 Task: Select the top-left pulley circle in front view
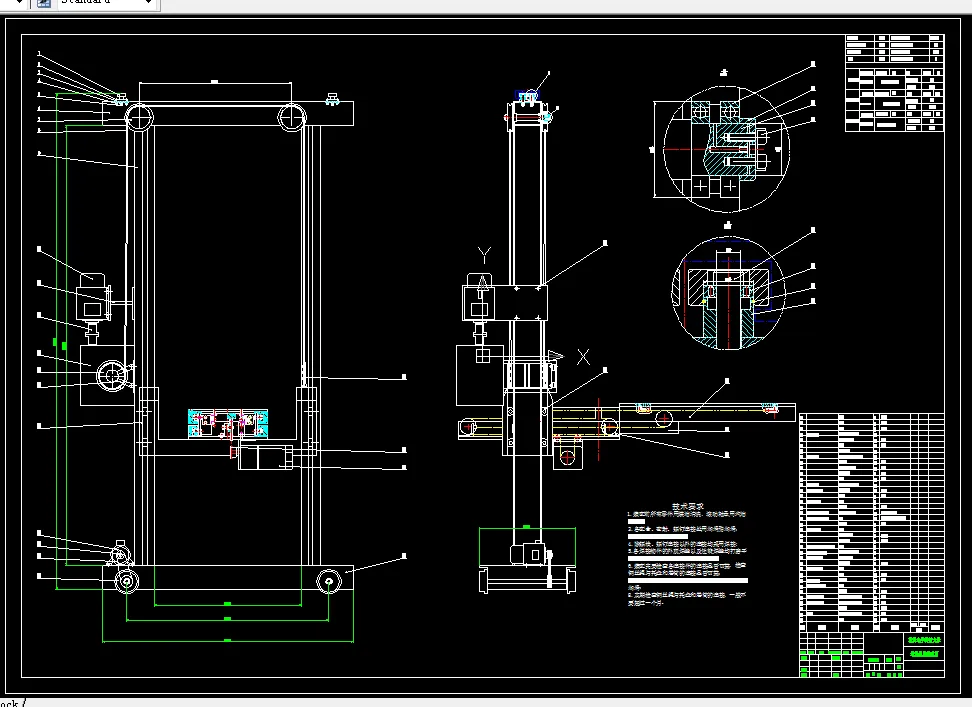click(x=139, y=116)
